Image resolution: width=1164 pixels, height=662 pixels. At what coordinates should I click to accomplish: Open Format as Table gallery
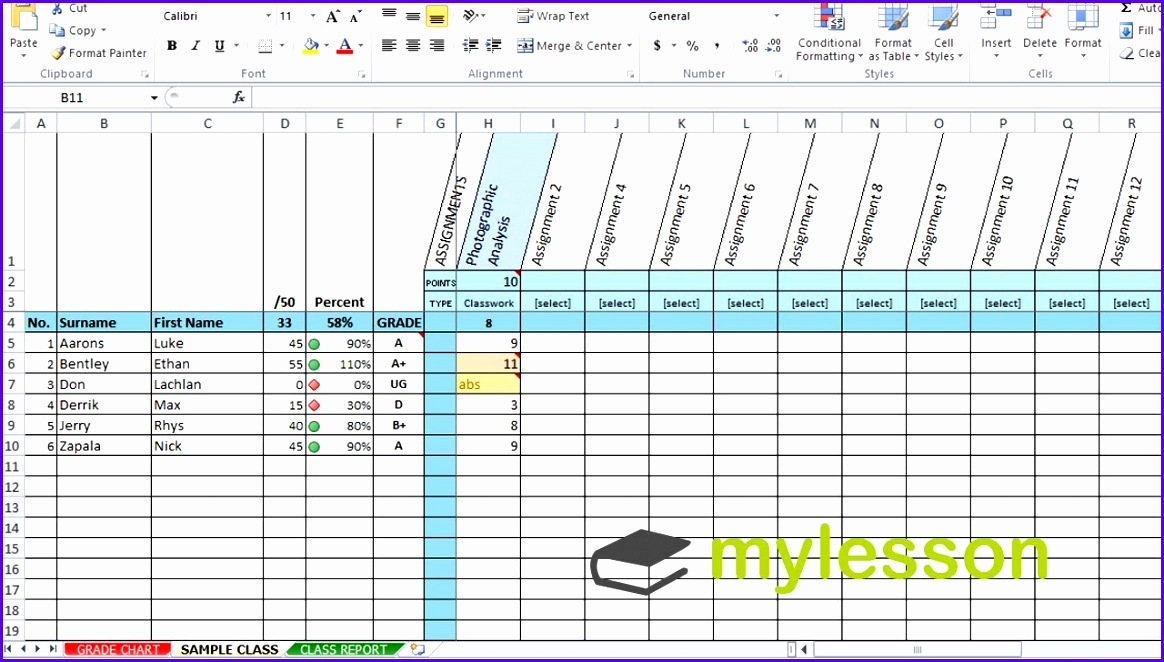click(x=893, y=32)
